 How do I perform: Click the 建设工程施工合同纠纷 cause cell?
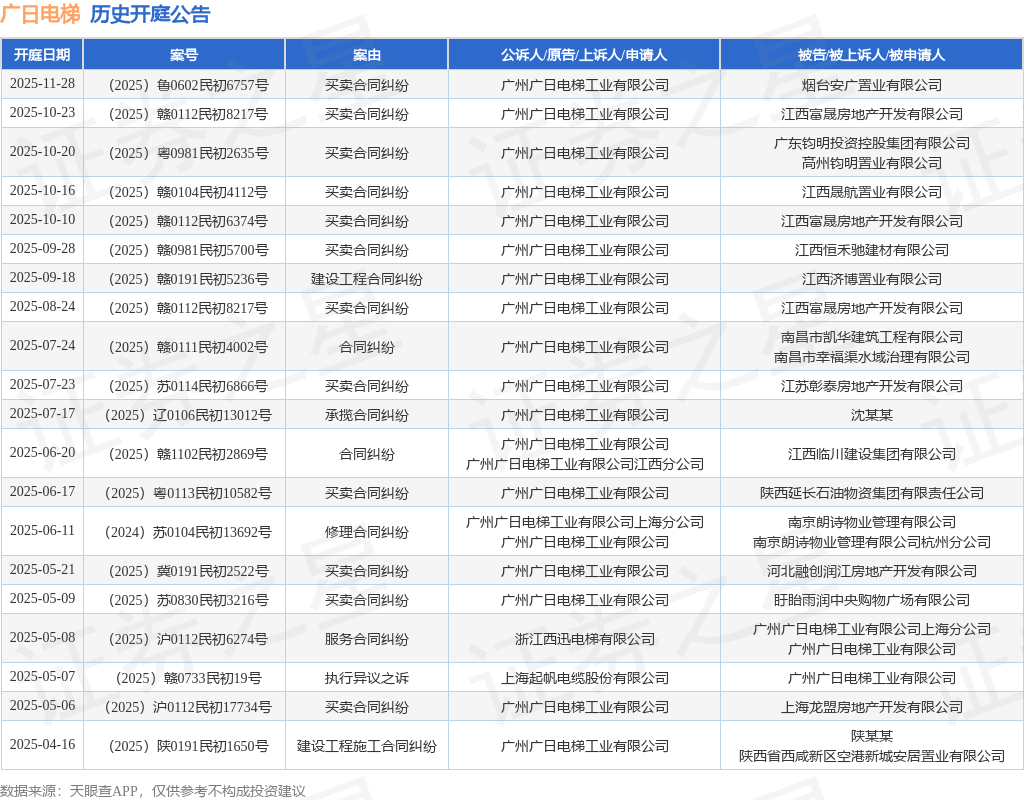(x=366, y=746)
